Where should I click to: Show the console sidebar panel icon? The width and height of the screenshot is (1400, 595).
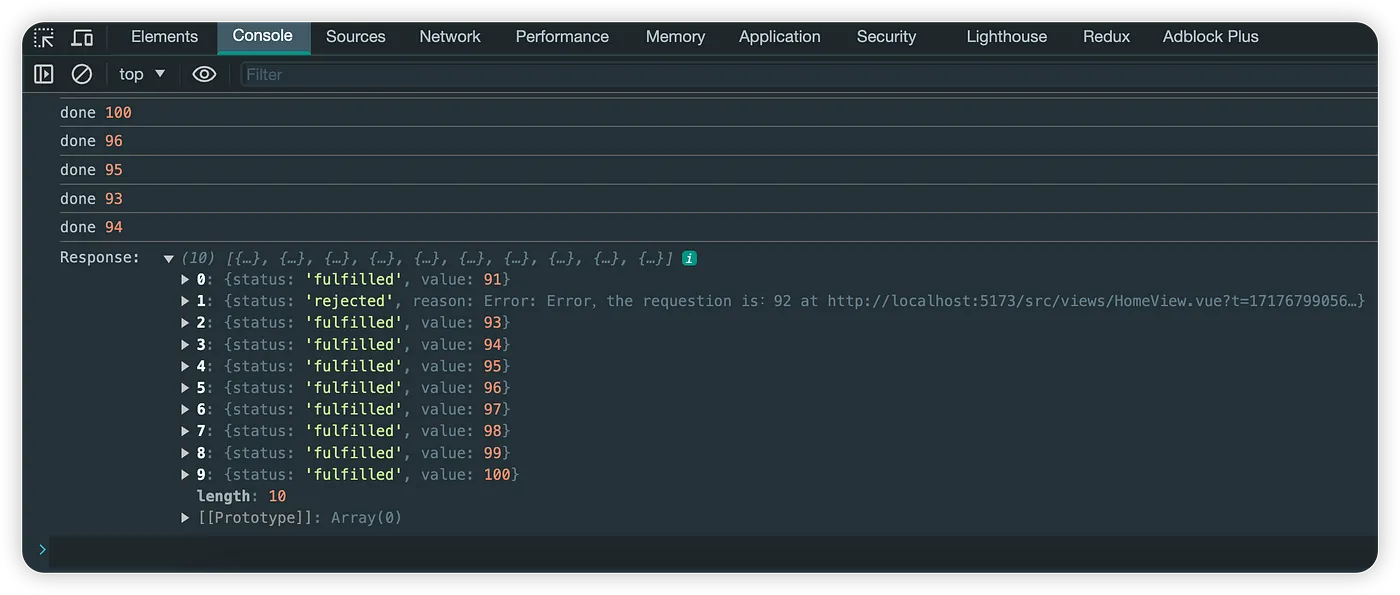(x=44, y=74)
